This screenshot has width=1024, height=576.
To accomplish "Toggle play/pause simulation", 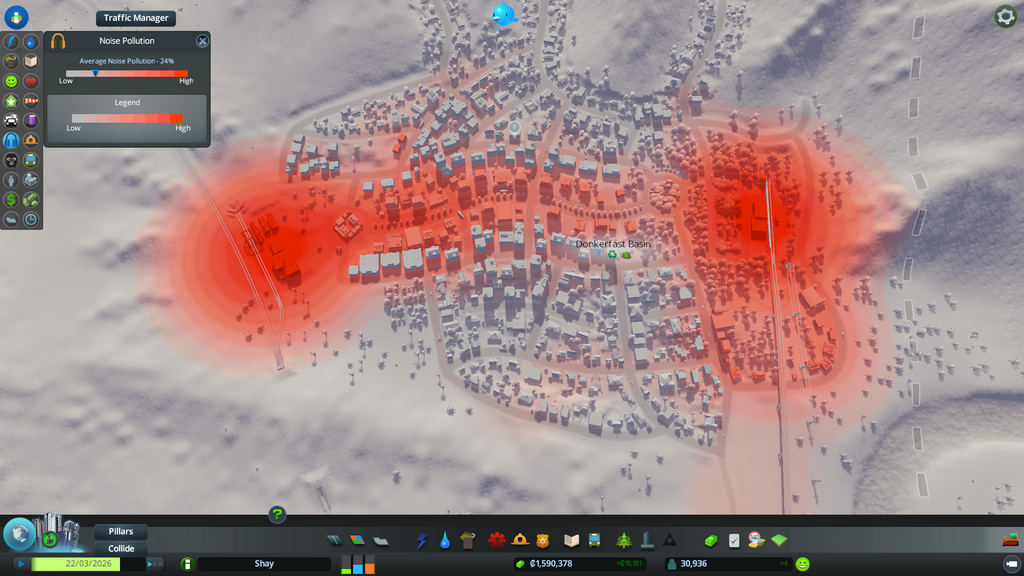I will (21, 564).
